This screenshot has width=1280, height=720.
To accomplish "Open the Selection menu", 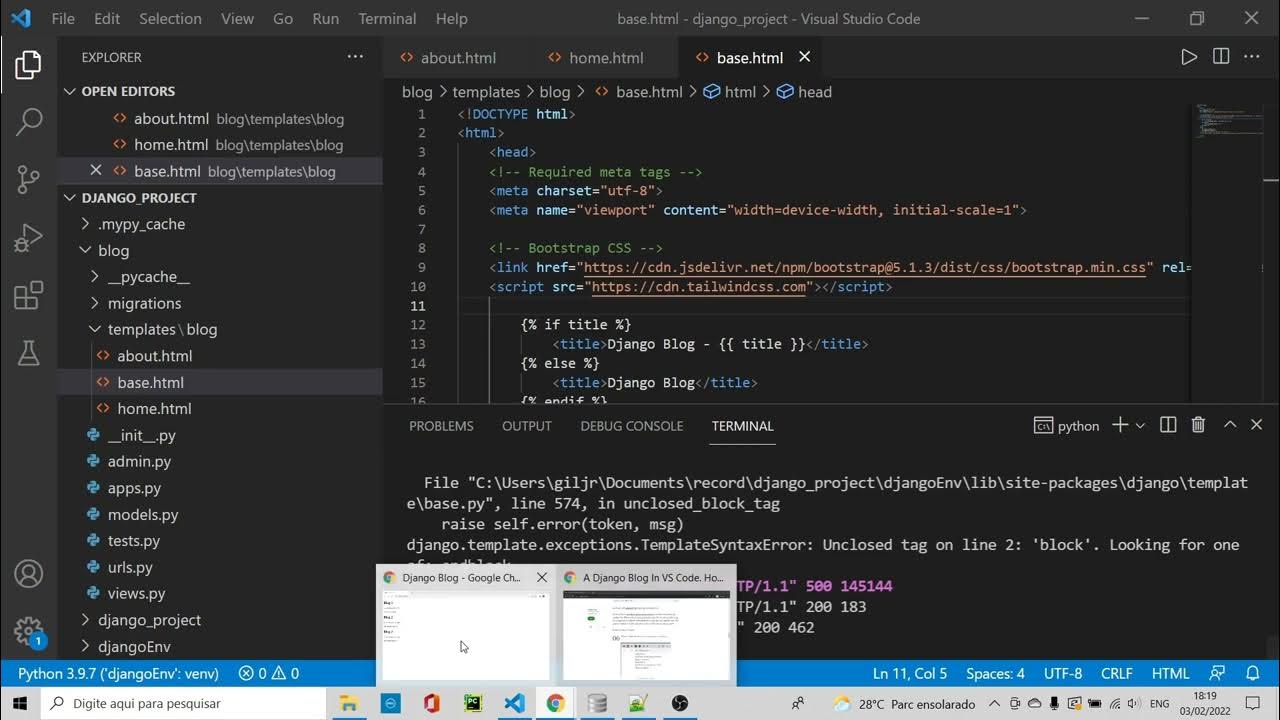I will point(170,18).
